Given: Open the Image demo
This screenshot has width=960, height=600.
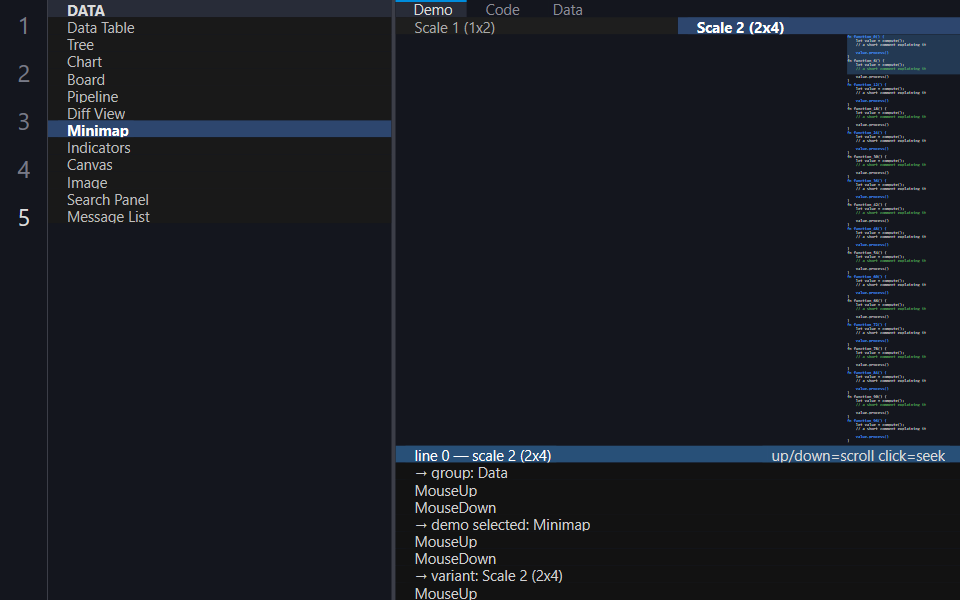Looking at the screenshot, I should pyautogui.click(x=219, y=182).
